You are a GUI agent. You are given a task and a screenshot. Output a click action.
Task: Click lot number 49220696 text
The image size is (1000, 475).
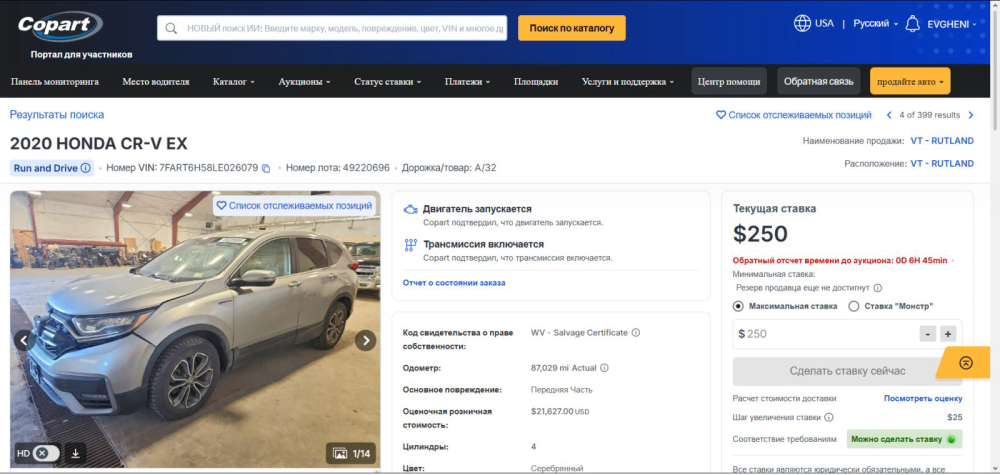coord(366,168)
